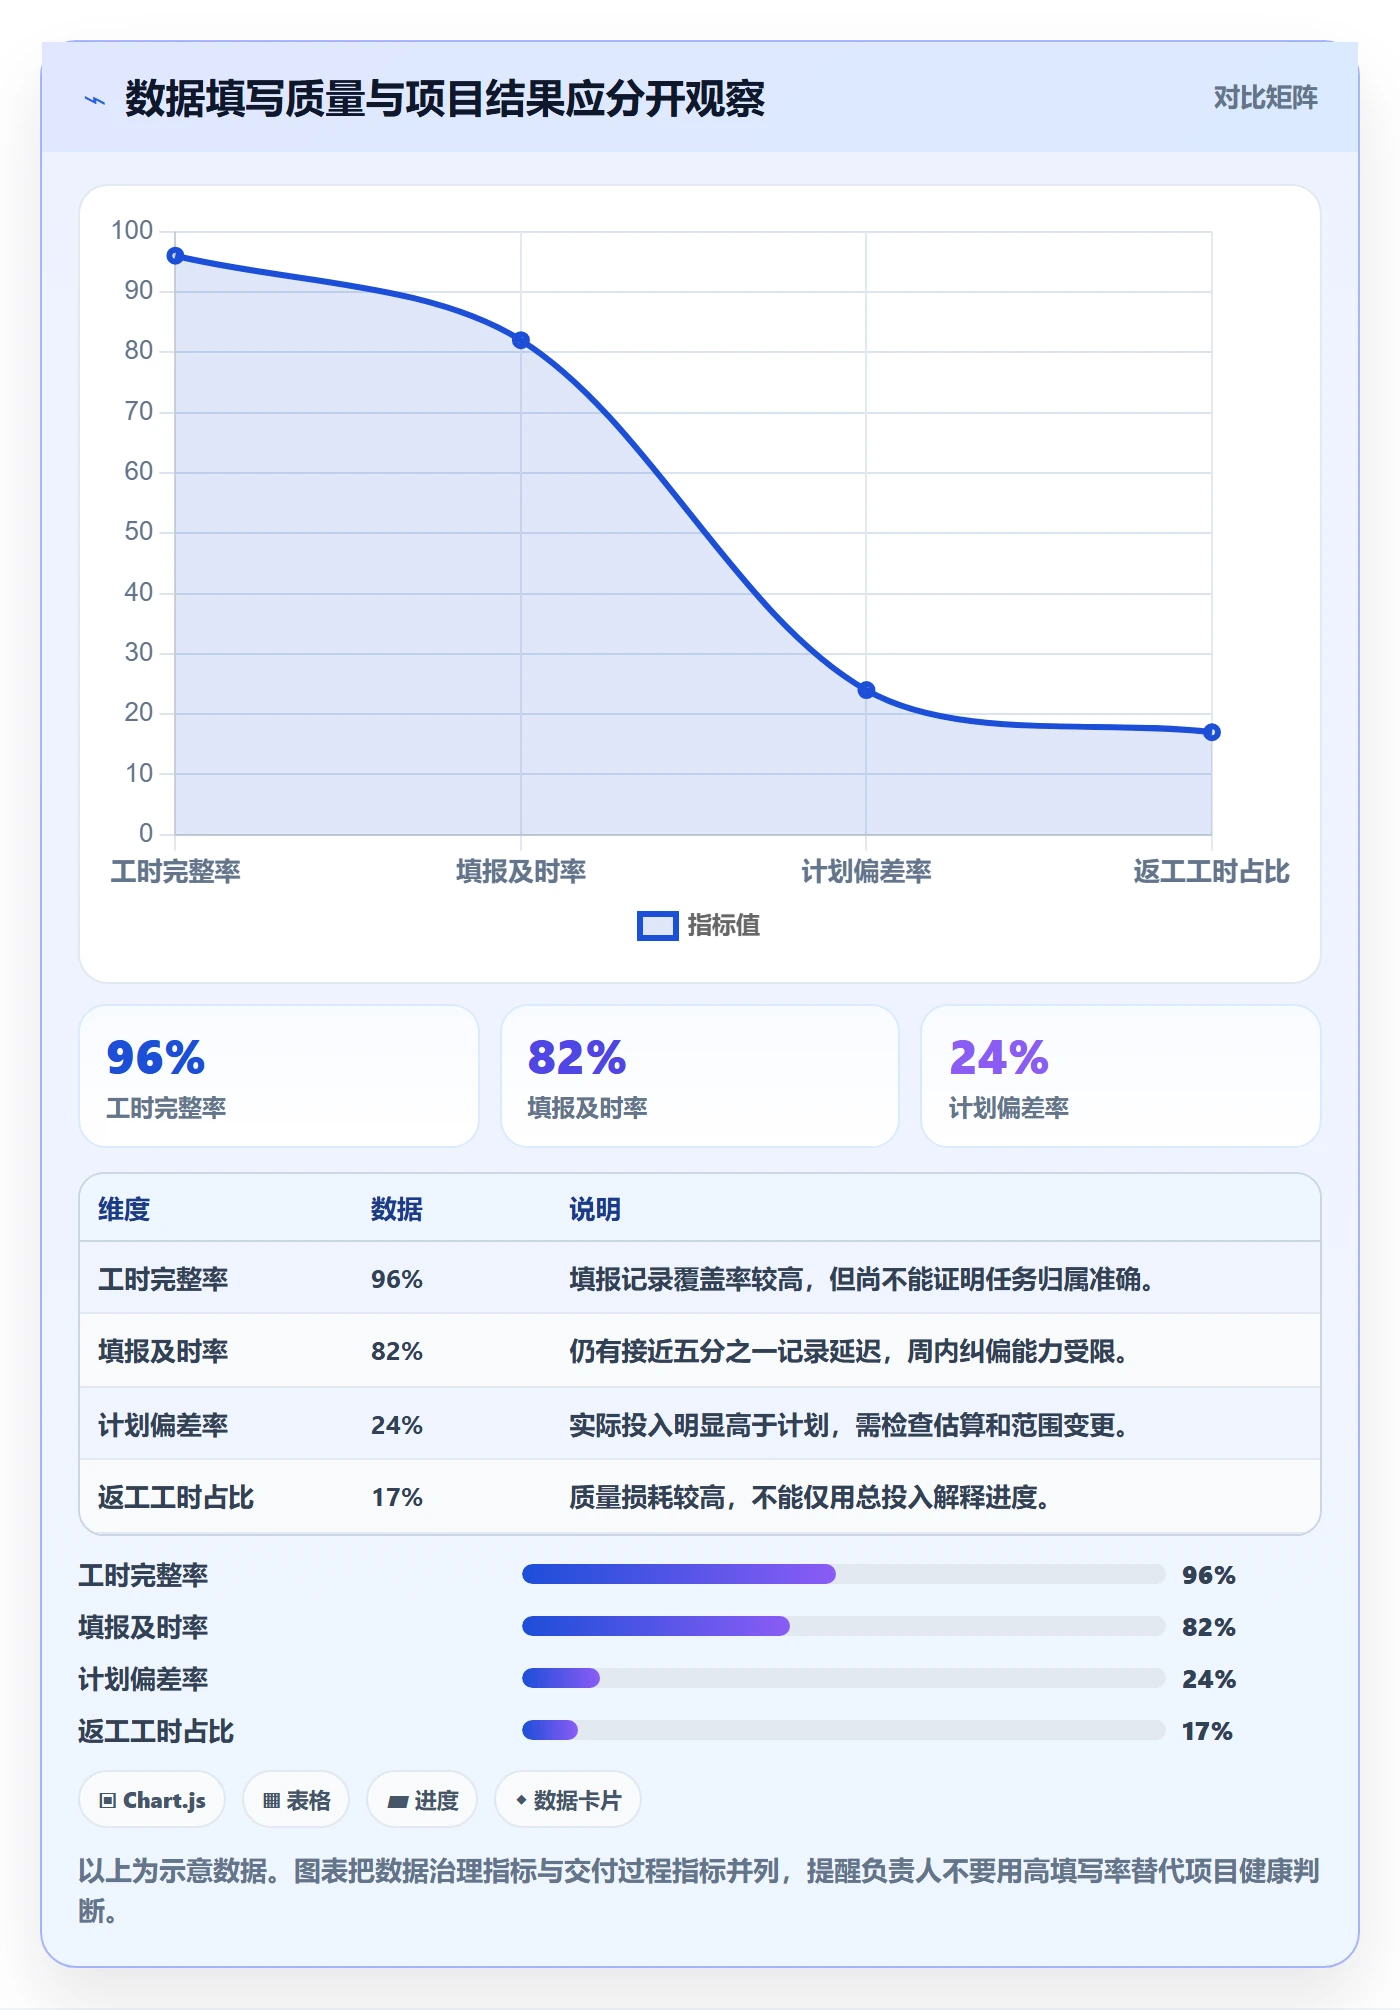This screenshot has height=2010, width=1400.
Task: Click the 96% value in the table
Action: 397,1279
